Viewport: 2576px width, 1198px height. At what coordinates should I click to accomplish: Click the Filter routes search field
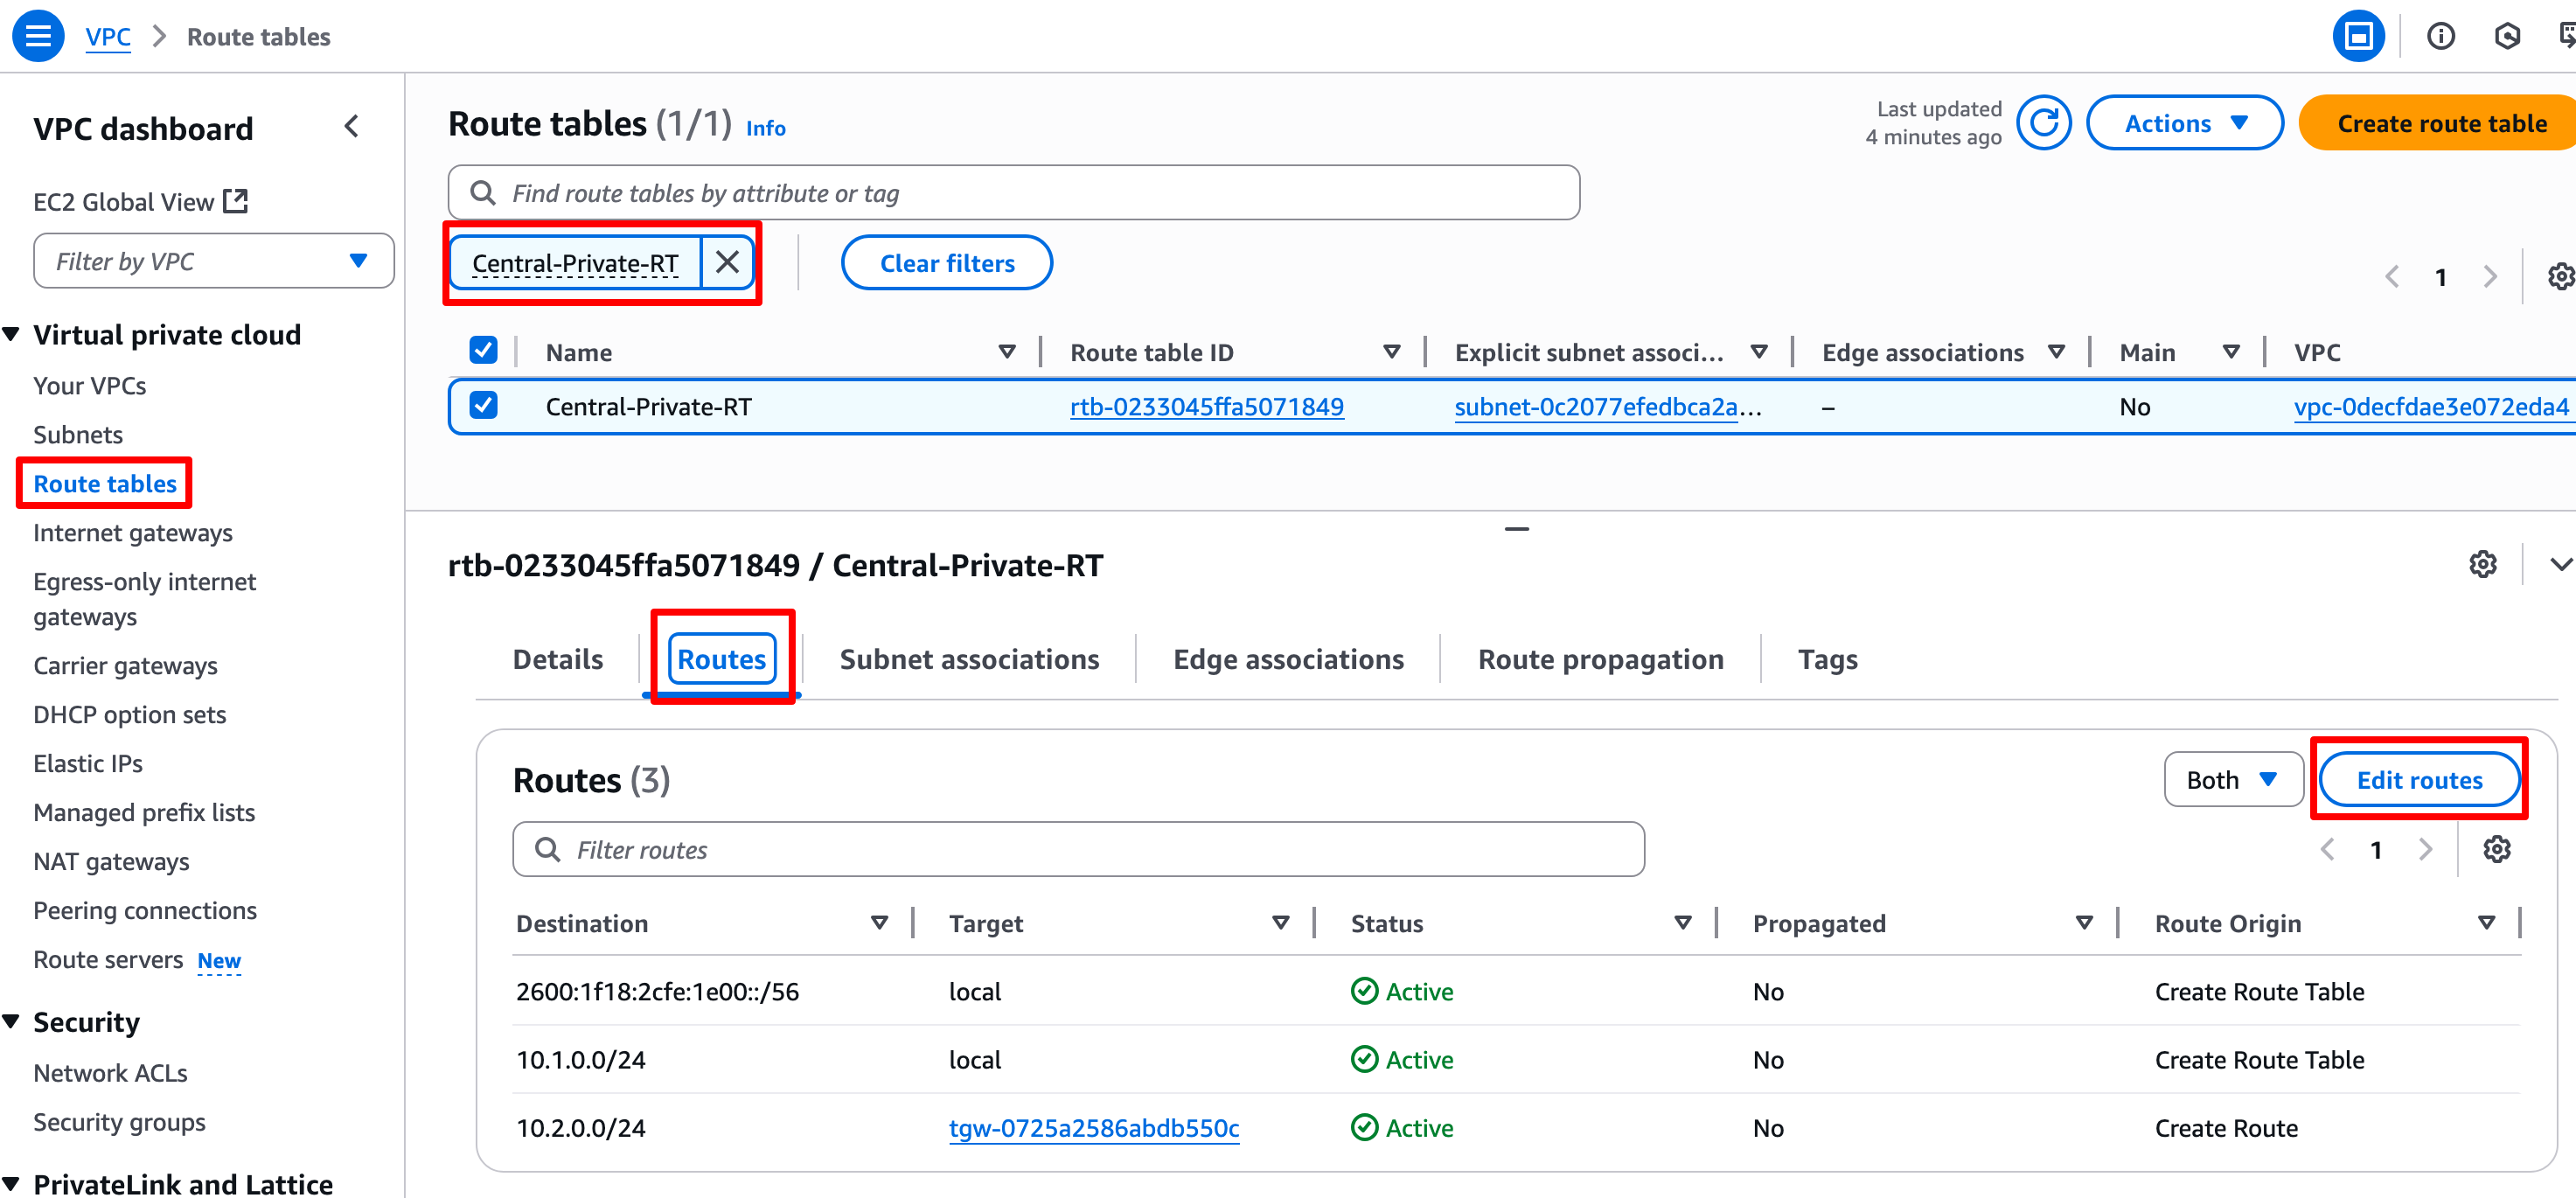click(x=1078, y=849)
